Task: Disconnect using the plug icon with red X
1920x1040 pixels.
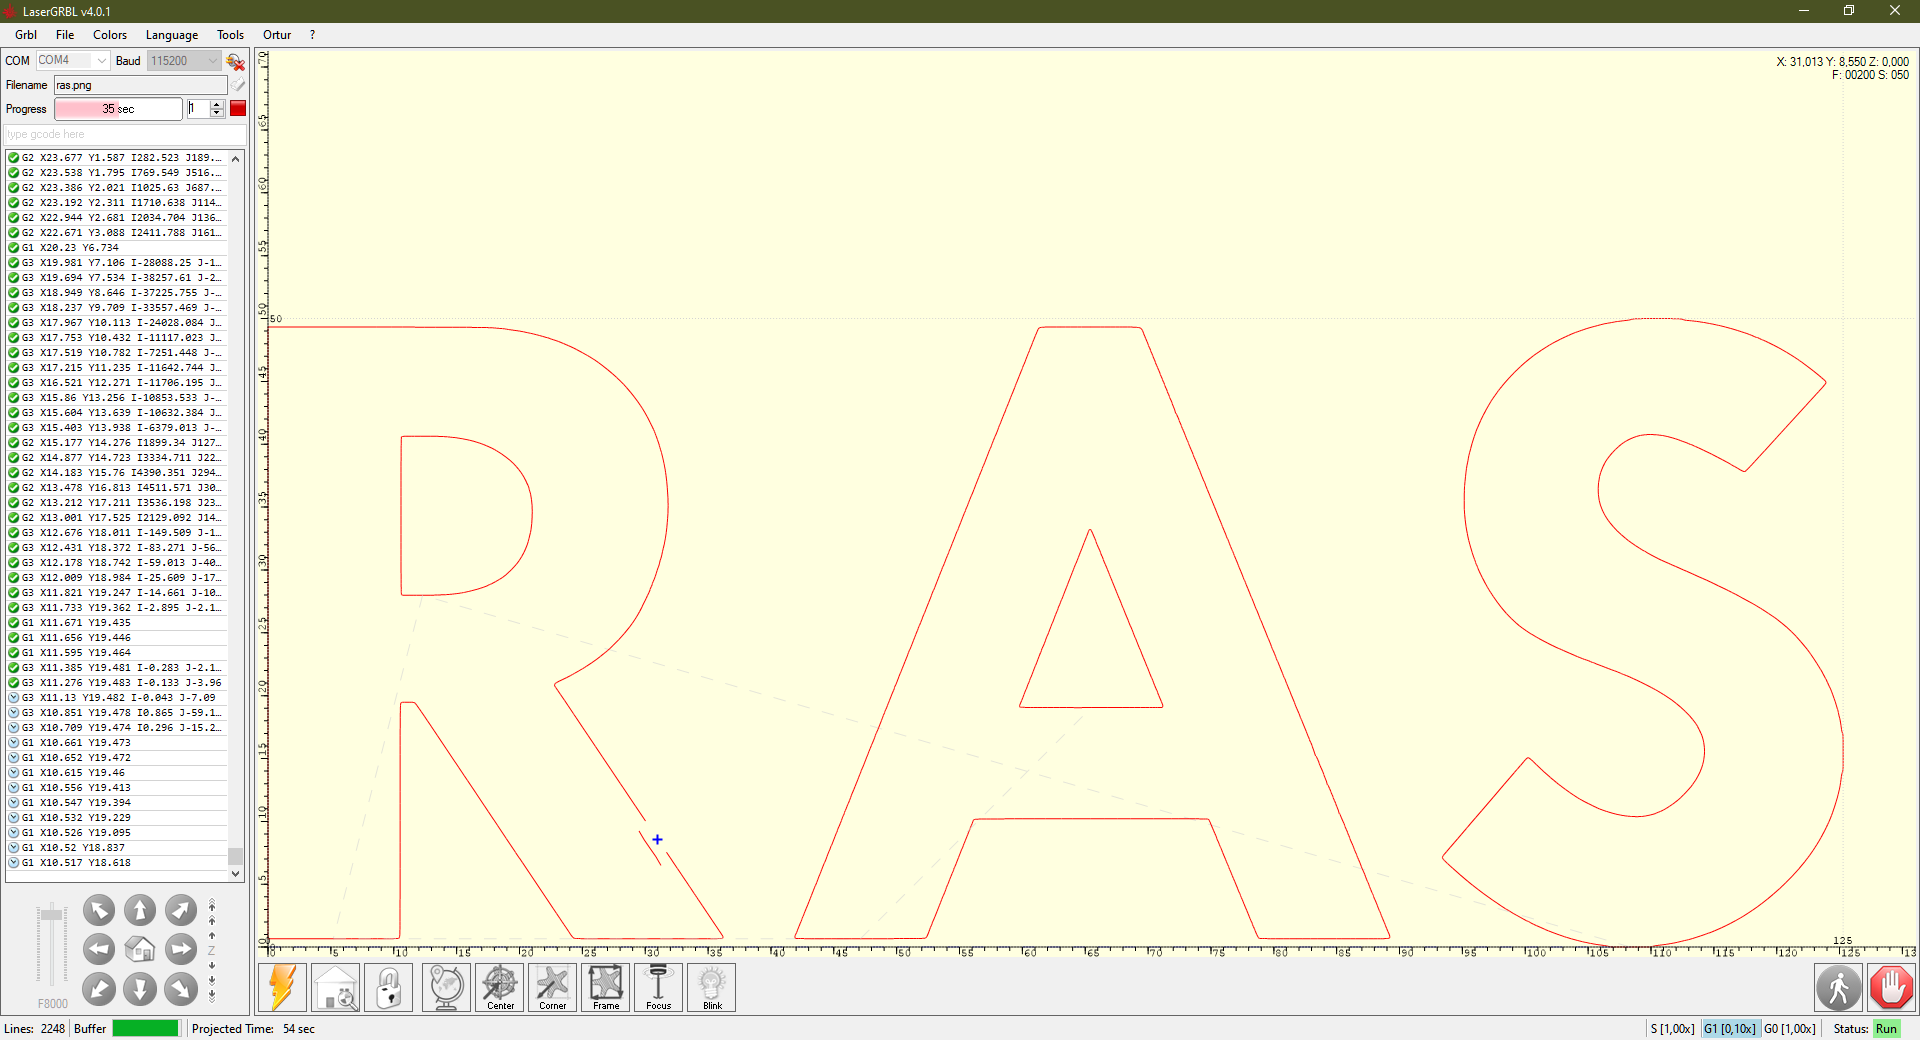Action: pyautogui.click(x=236, y=62)
